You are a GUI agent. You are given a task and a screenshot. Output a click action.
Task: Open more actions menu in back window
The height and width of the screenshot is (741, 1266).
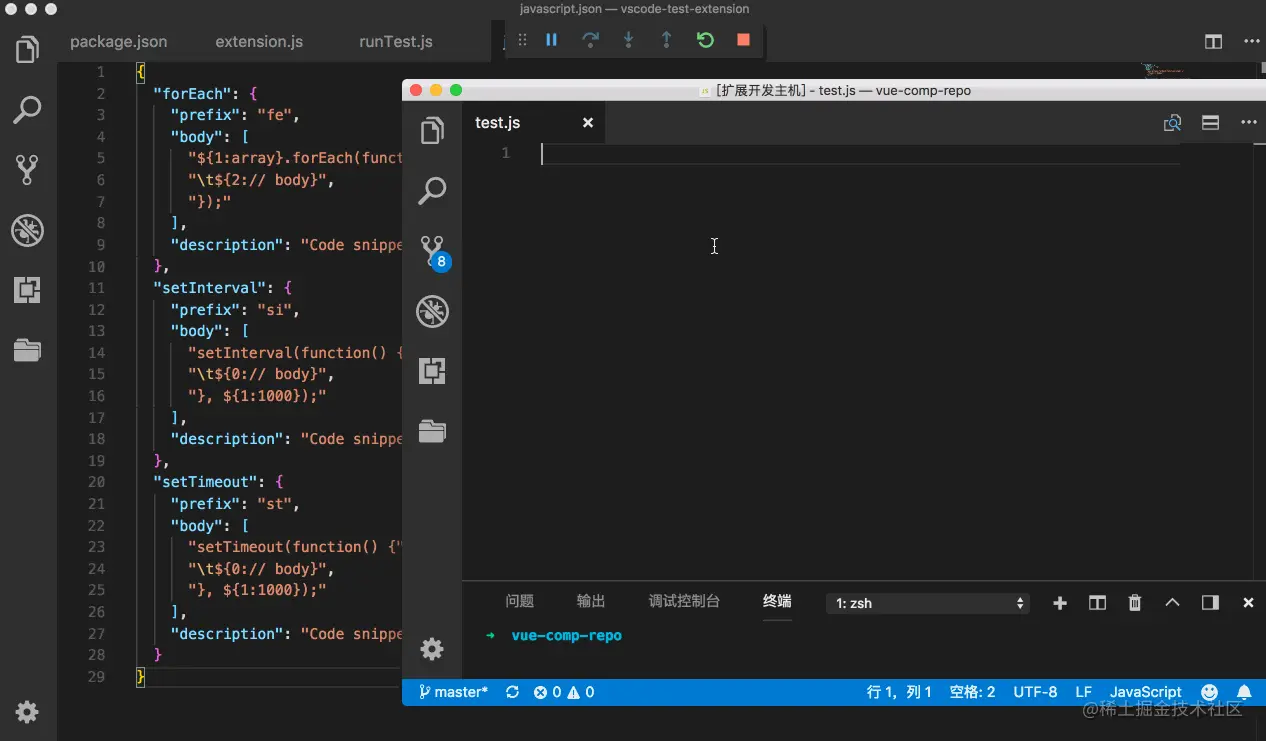[1251, 42]
